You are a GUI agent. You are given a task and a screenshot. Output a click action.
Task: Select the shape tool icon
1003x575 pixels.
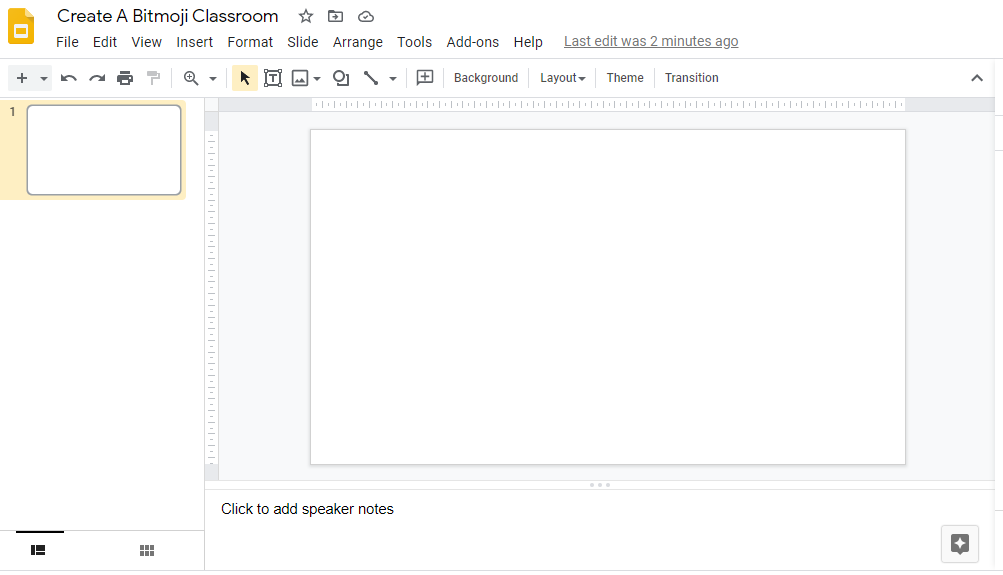click(x=341, y=78)
